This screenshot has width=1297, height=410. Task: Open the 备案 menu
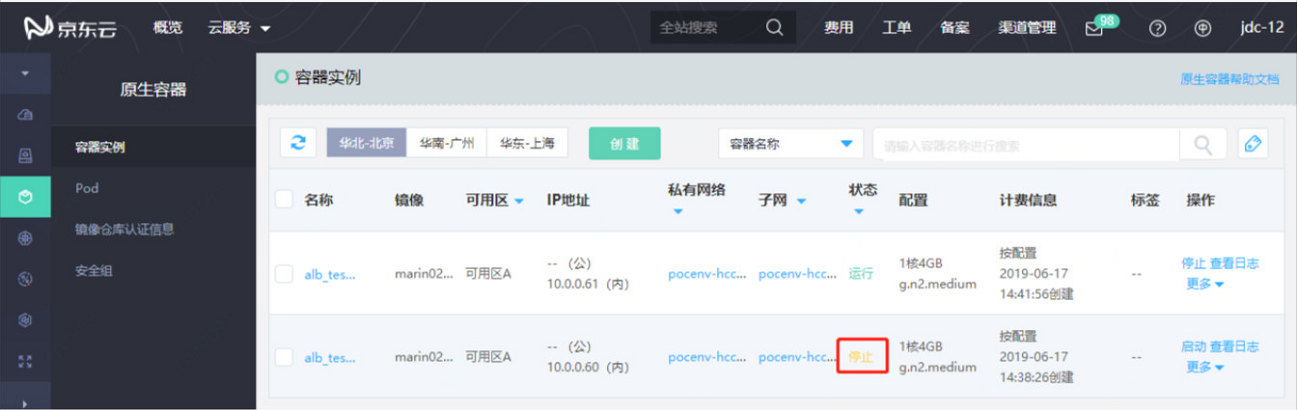[955, 27]
